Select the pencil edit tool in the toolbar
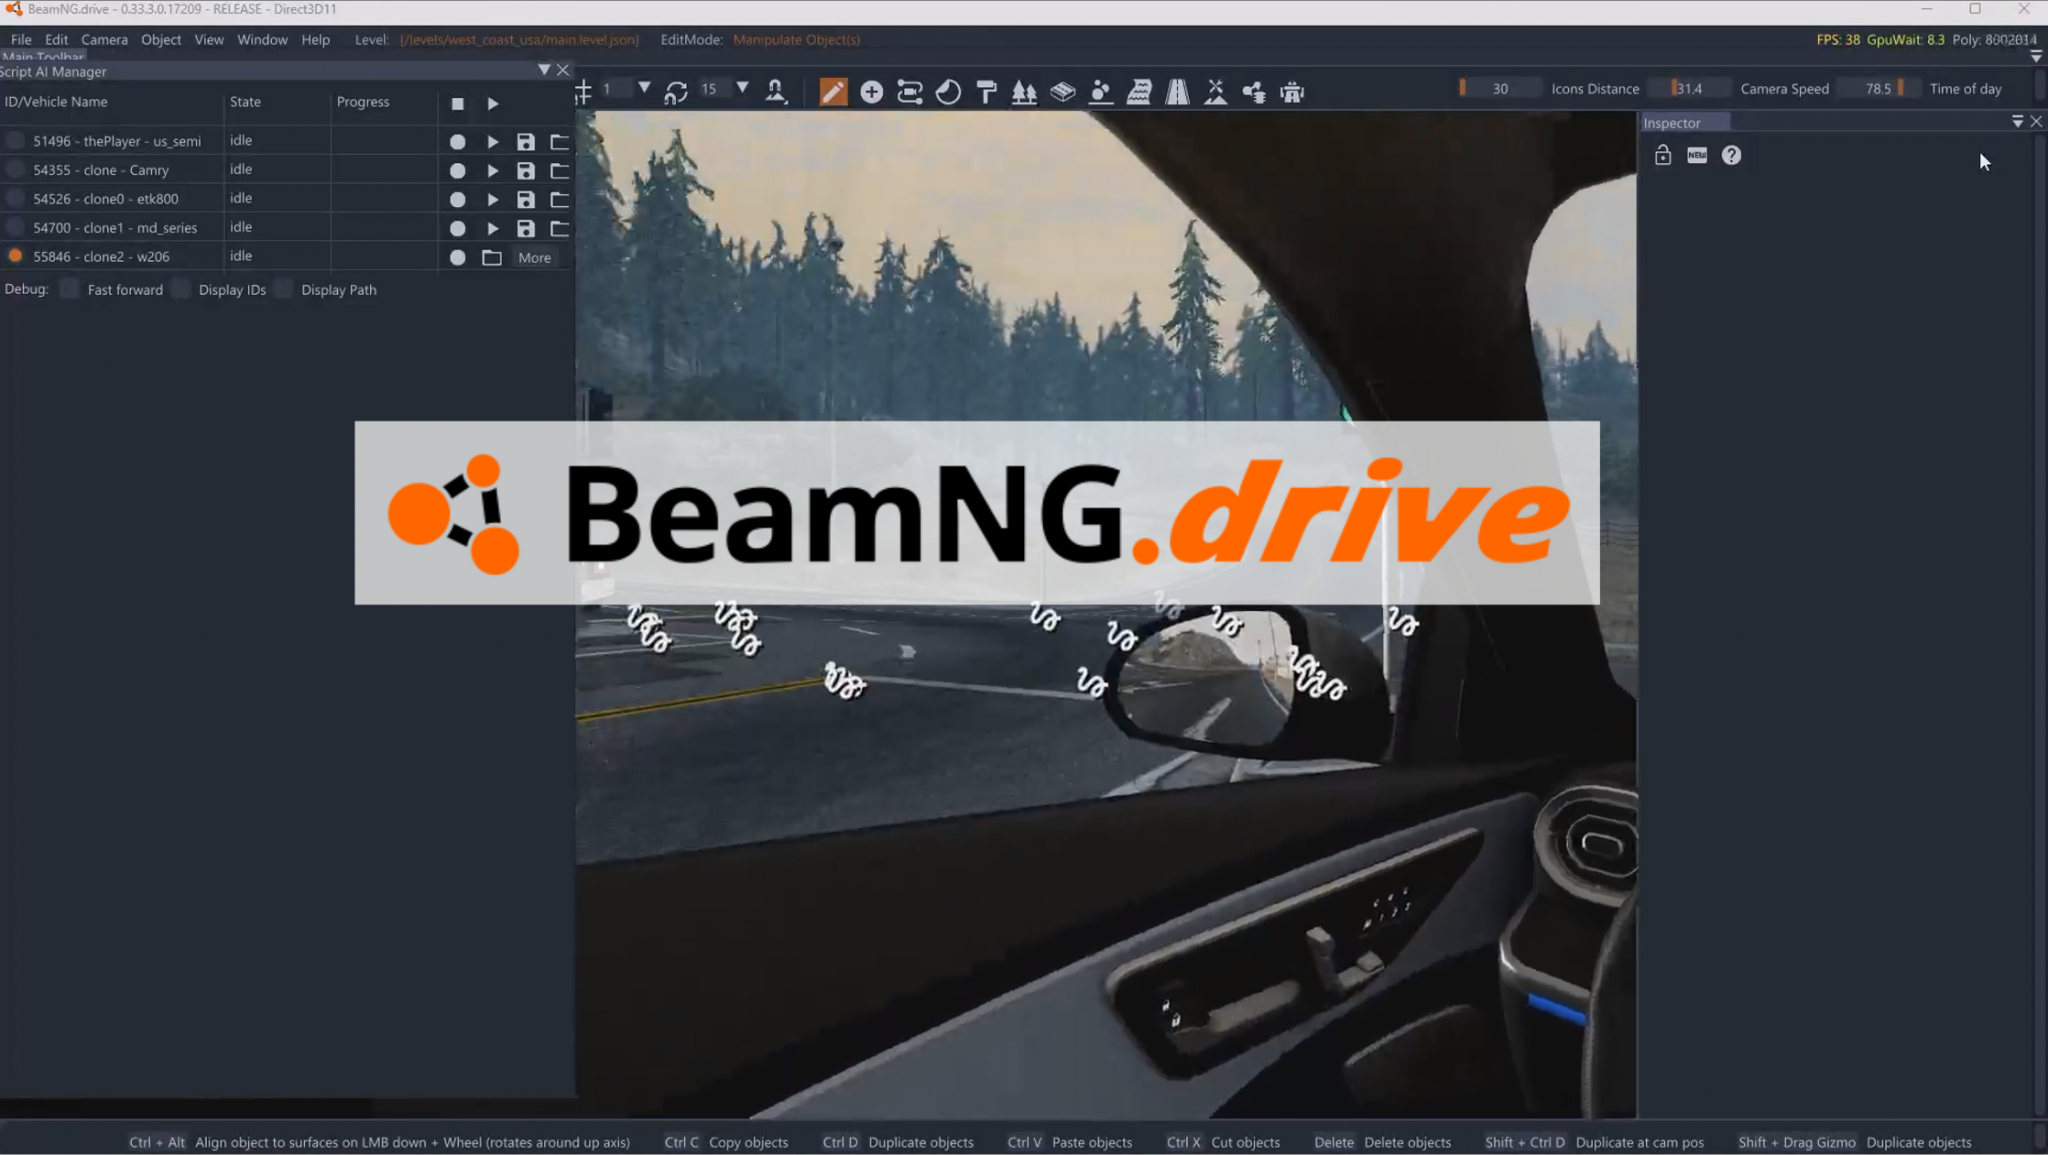 pos(833,91)
